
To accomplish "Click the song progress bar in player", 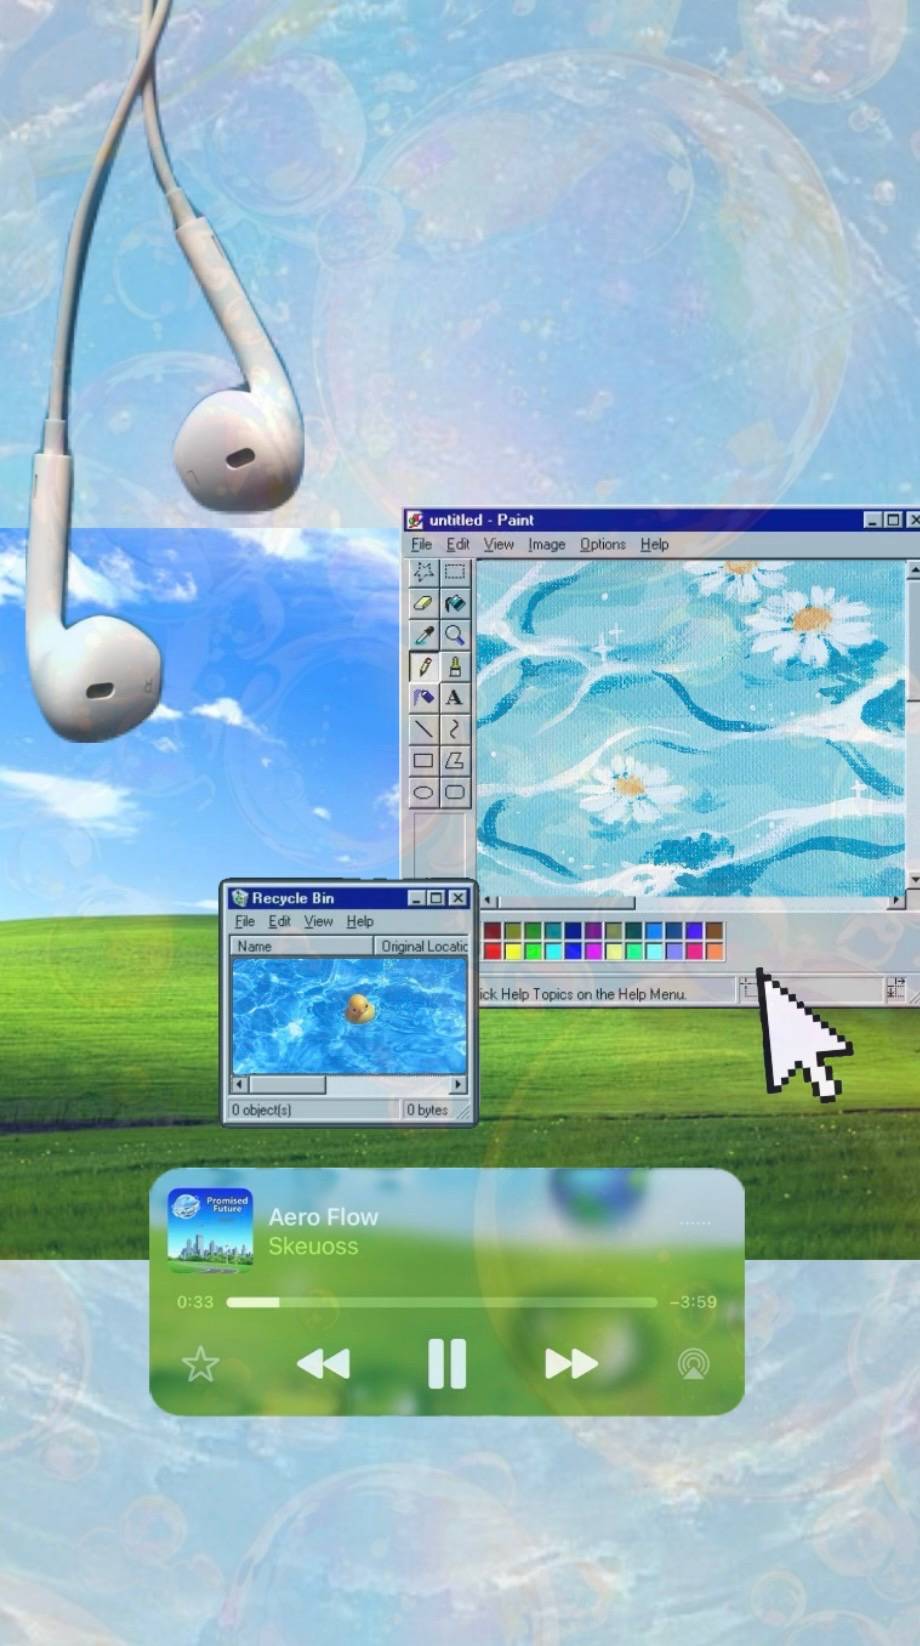I will tap(442, 1302).
